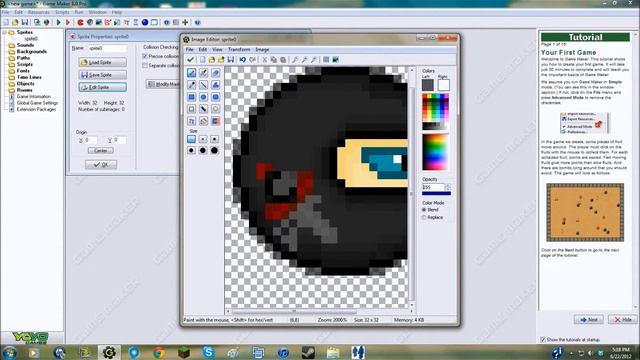640x360 pixels.
Task: Click the Copy icon in Image Editor toolbar
Action: tap(273, 60)
